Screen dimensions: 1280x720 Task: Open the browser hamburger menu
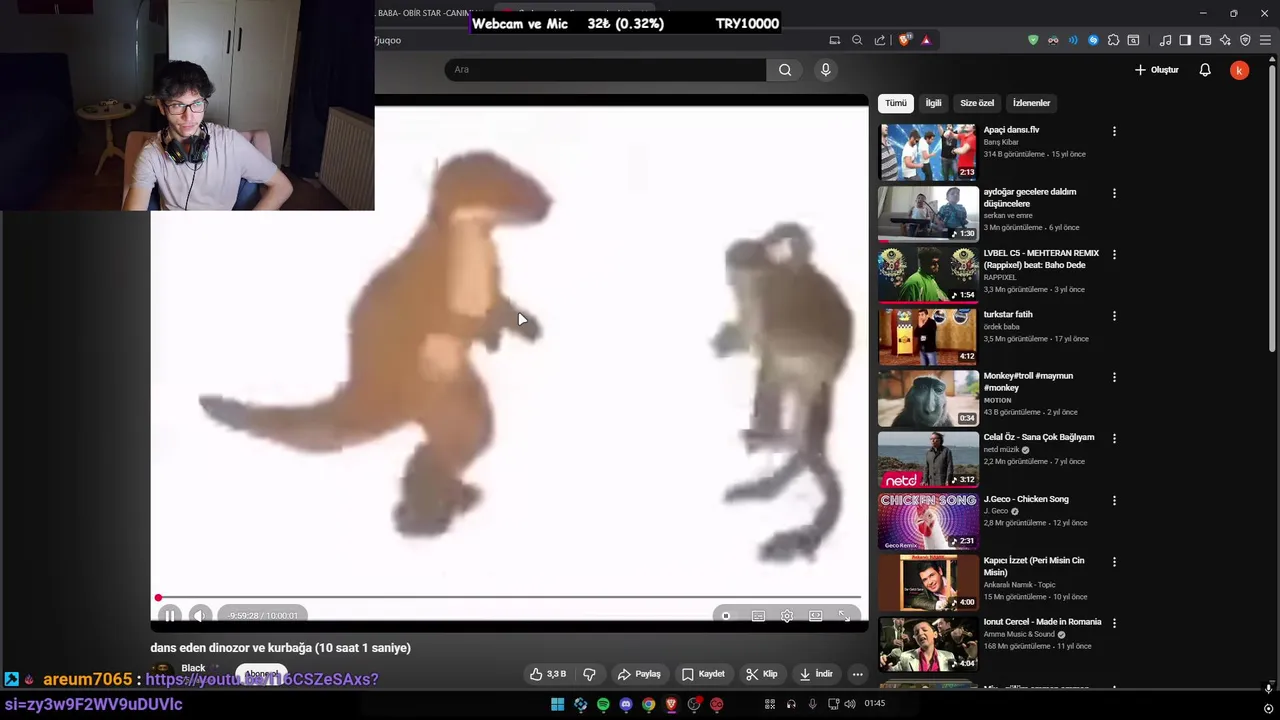[1265, 40]
